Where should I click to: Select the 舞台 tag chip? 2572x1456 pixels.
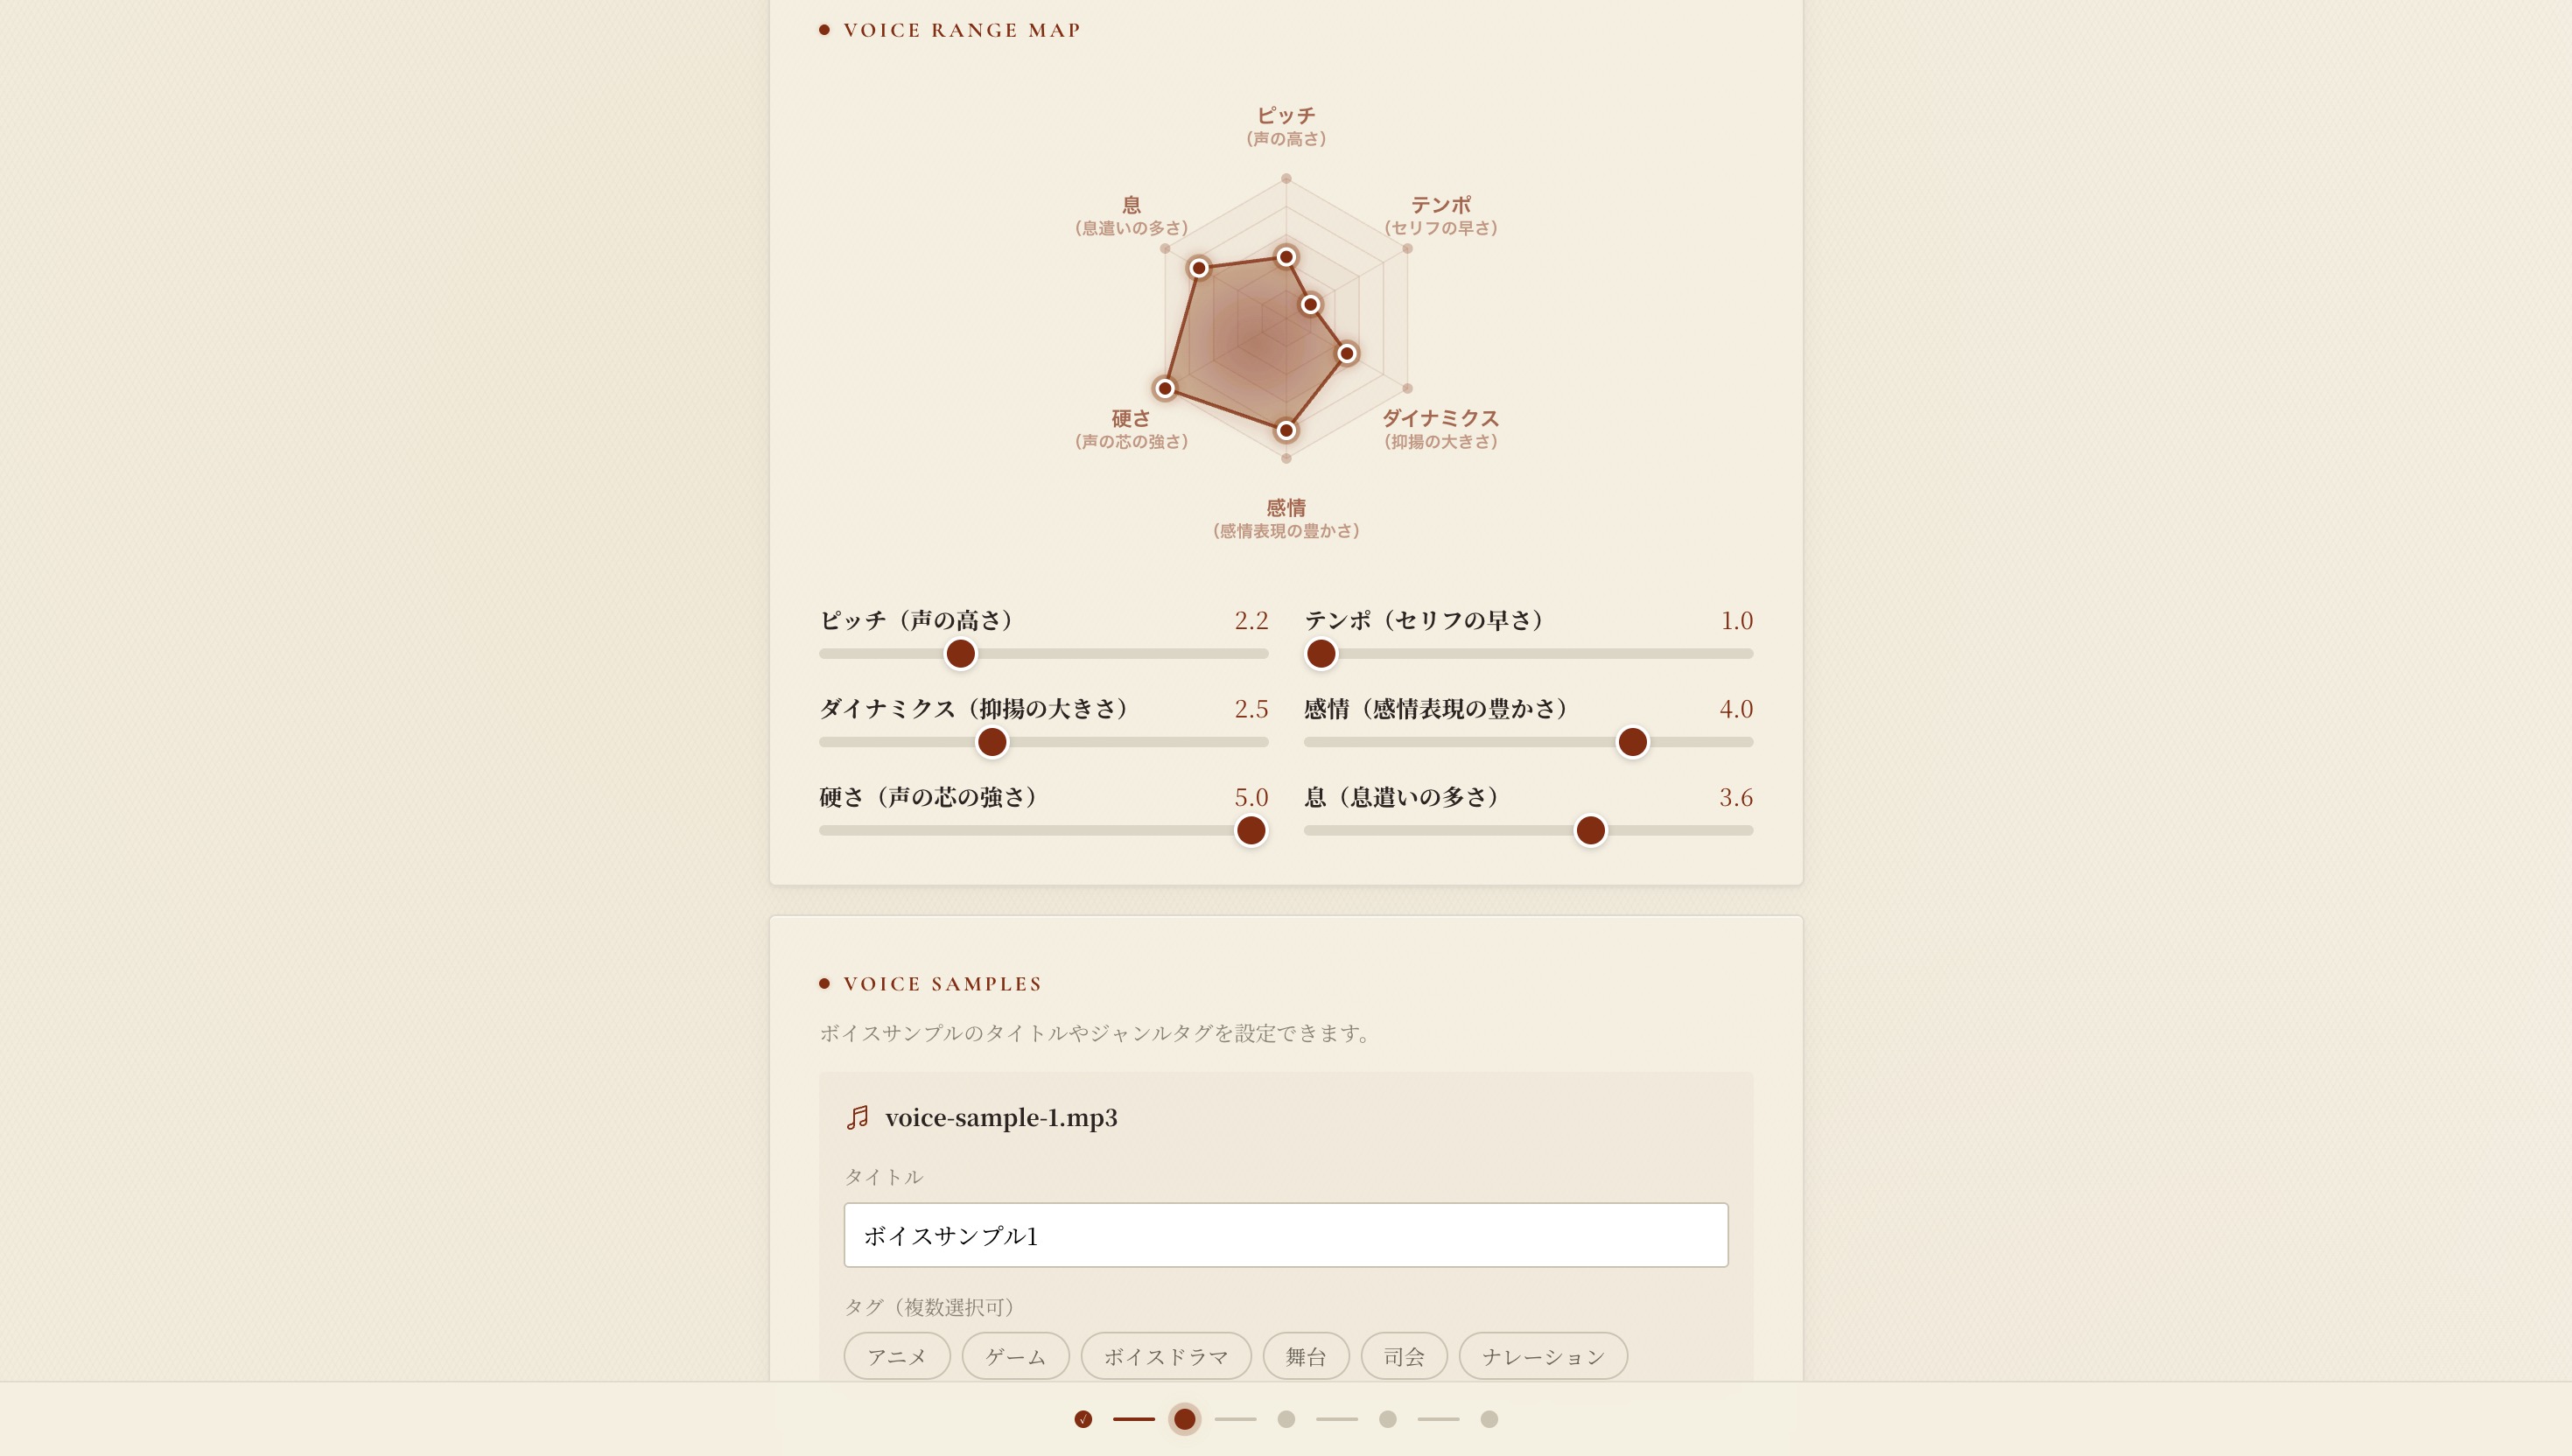1306,1356
